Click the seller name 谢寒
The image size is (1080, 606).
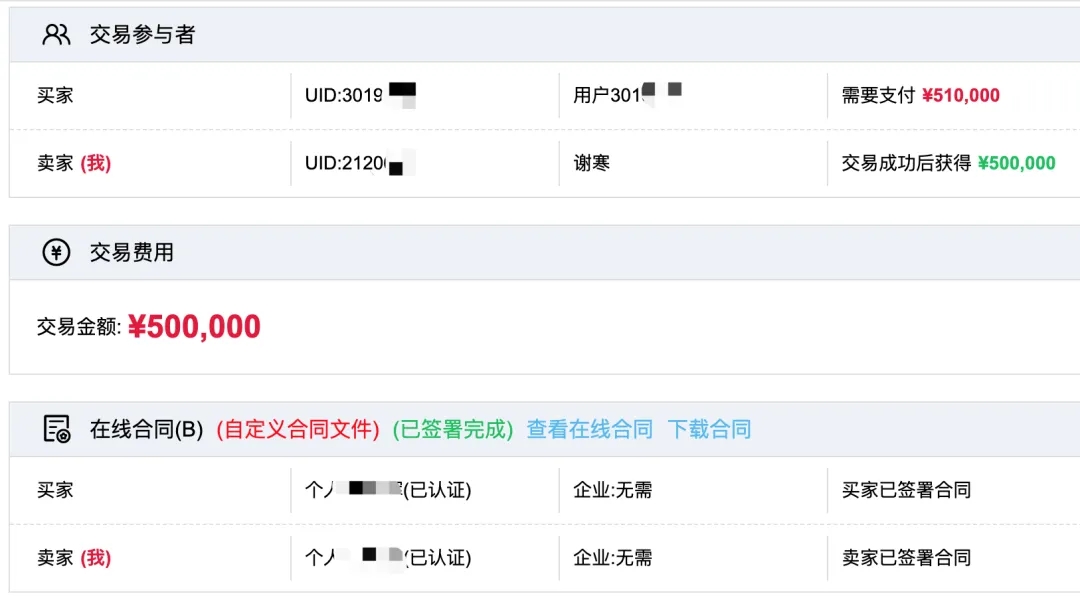(x=592, y=163)
